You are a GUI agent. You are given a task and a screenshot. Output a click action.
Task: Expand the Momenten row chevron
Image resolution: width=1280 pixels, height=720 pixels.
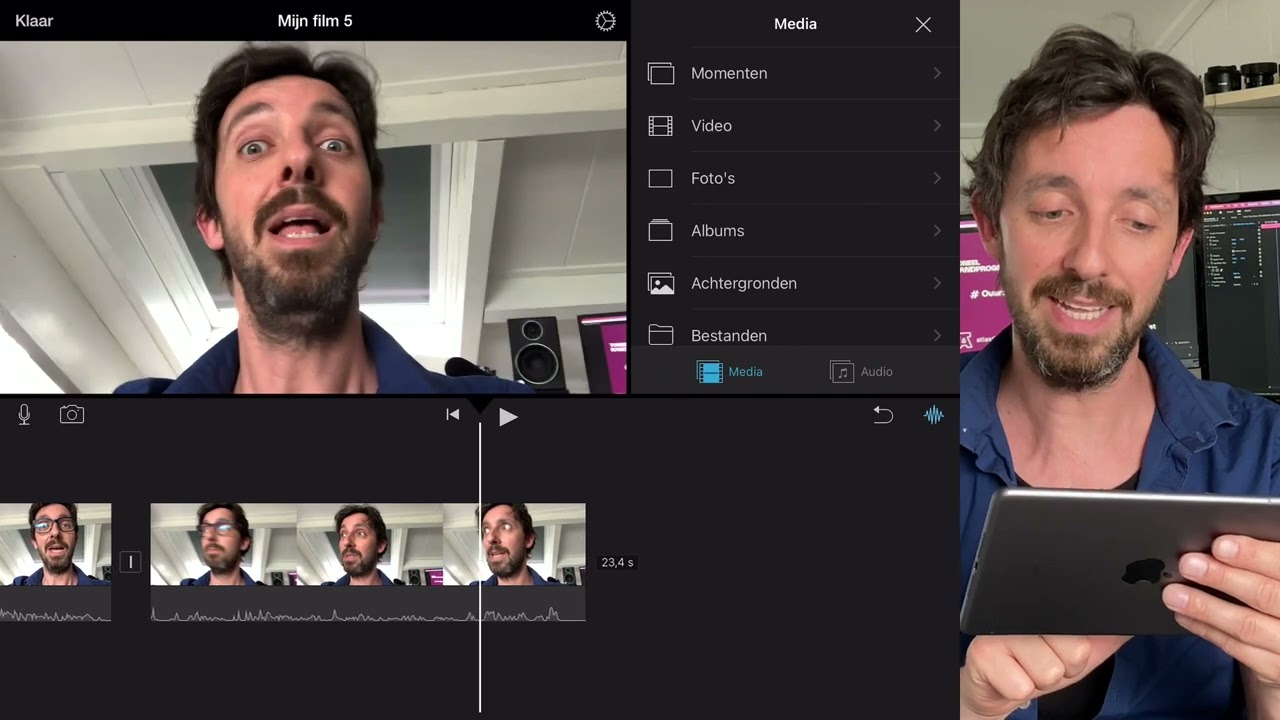(x=937, y=73)
